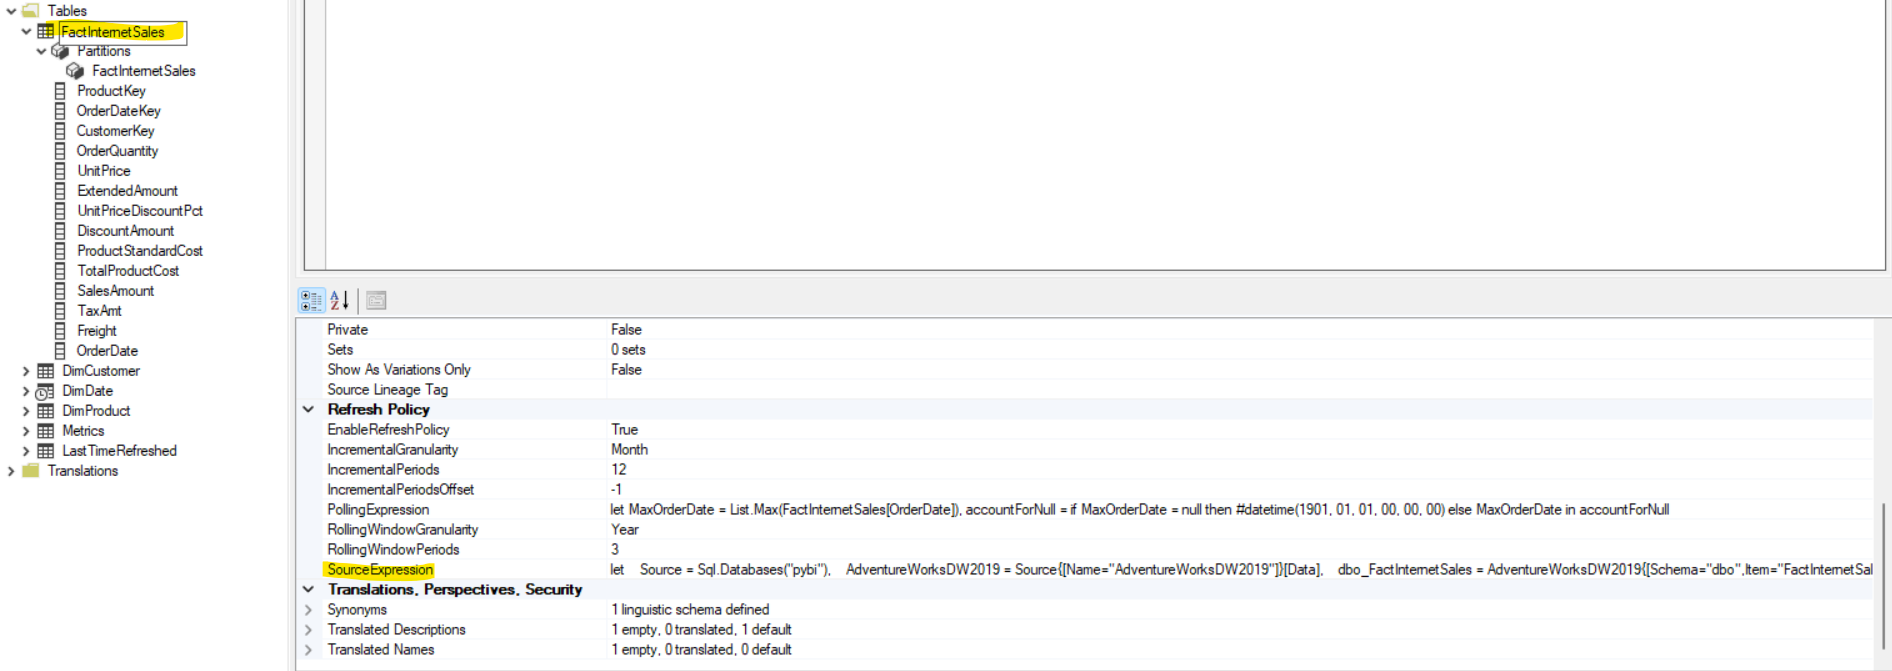1892x671 pixels.
Task: Expand the Translated Descriptions property
Action: click(x=308, y=630)
